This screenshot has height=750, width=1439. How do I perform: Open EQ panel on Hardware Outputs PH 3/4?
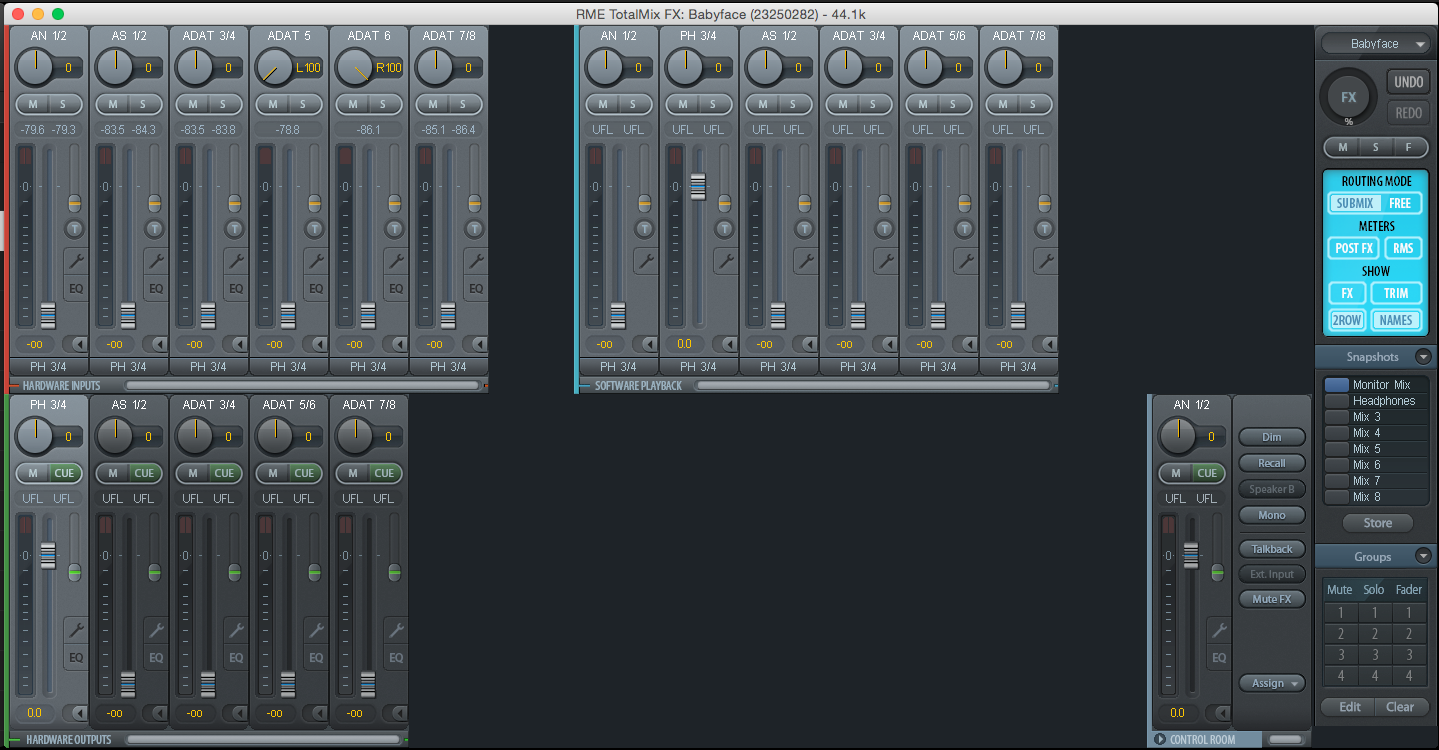pyautogui.click(x=76, y=657)
